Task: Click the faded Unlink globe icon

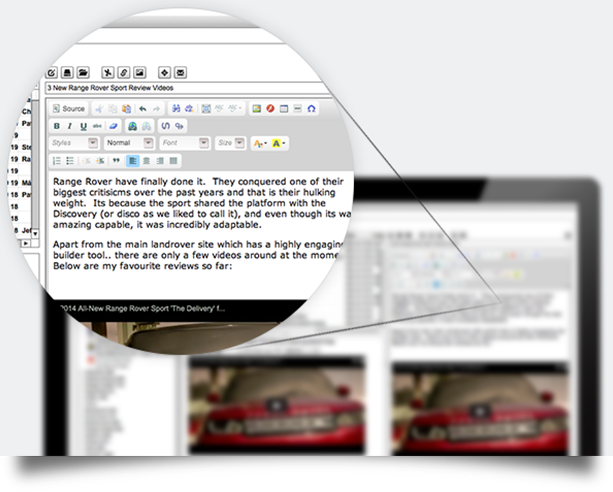Action: [x=146, y=126]
